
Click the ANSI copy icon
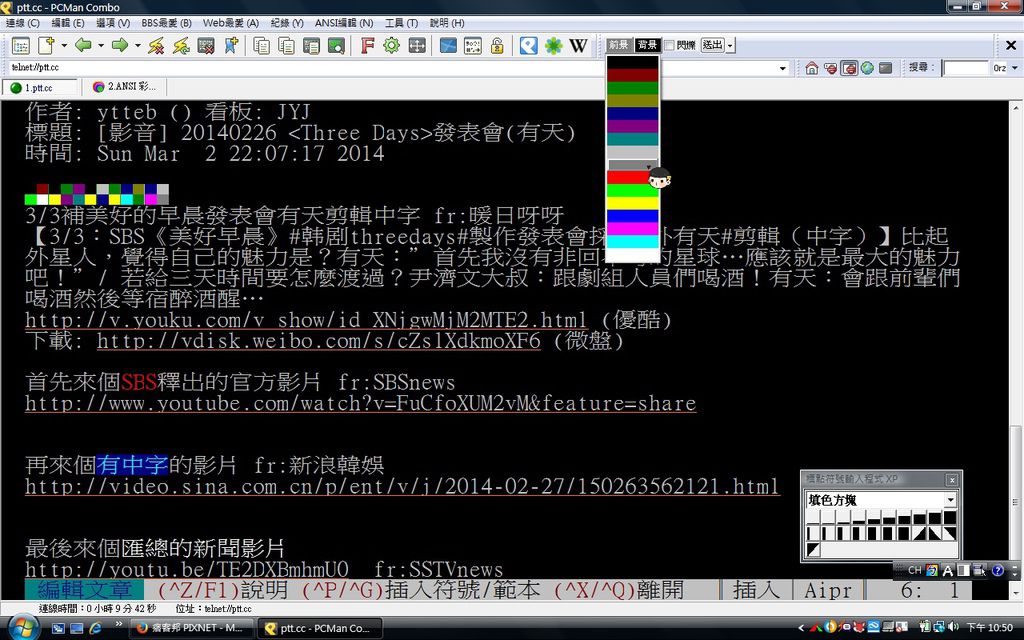click(x=287, y=46)
